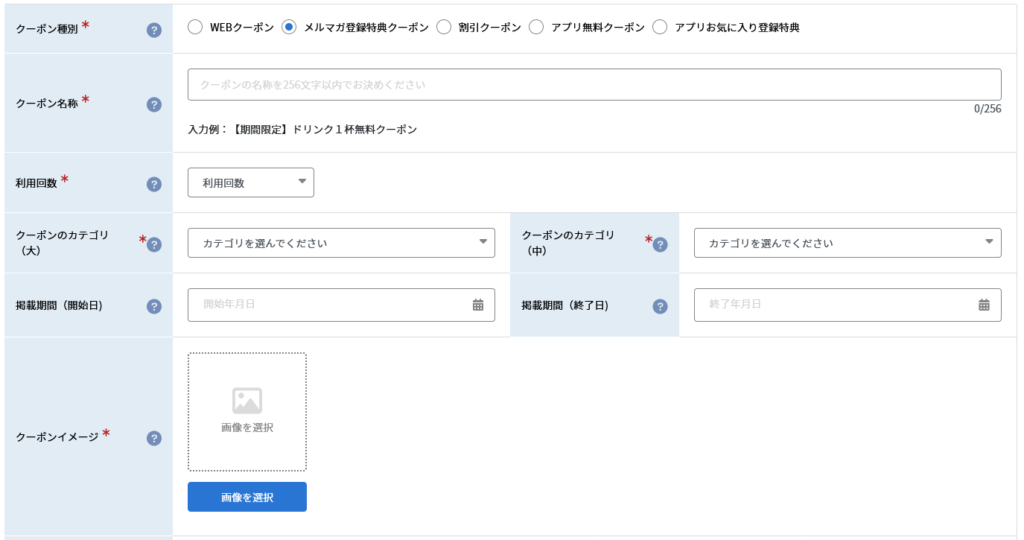Focus the クーポン名称 text input
1024x540 pixels.
pos(594,85)
